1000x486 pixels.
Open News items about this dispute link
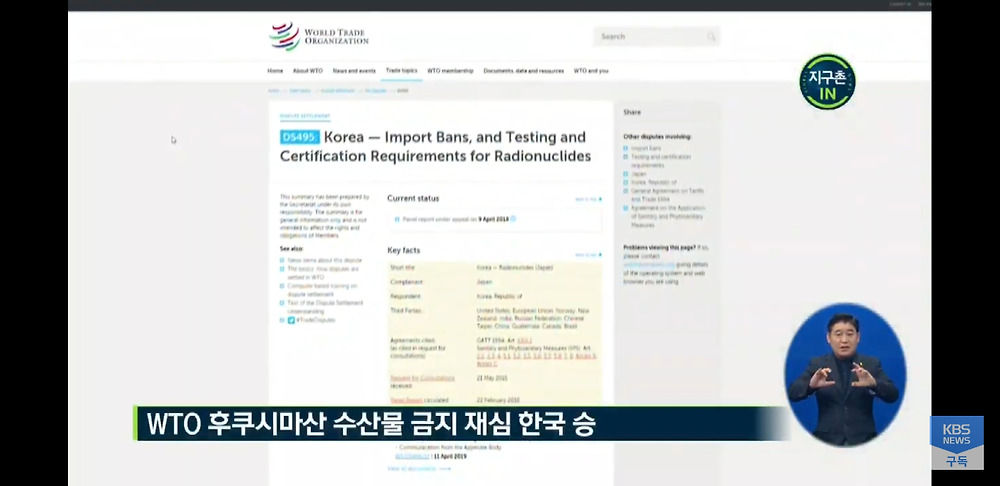tap(324, 260)
